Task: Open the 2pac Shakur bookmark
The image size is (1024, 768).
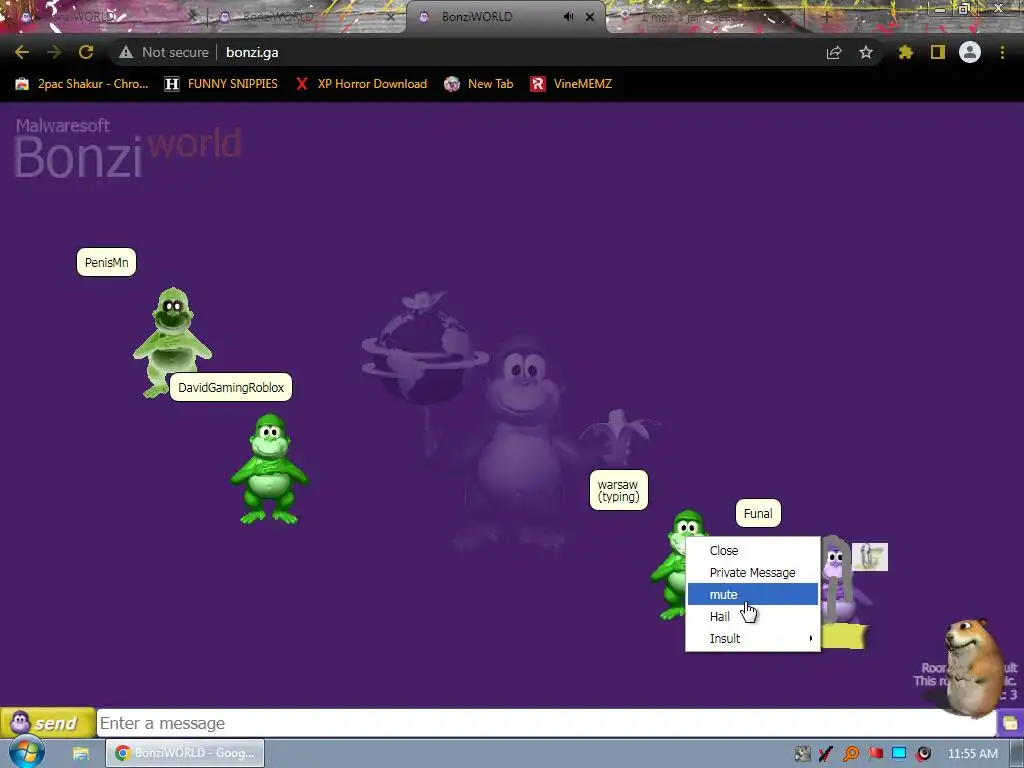Action: click(82, 84)
